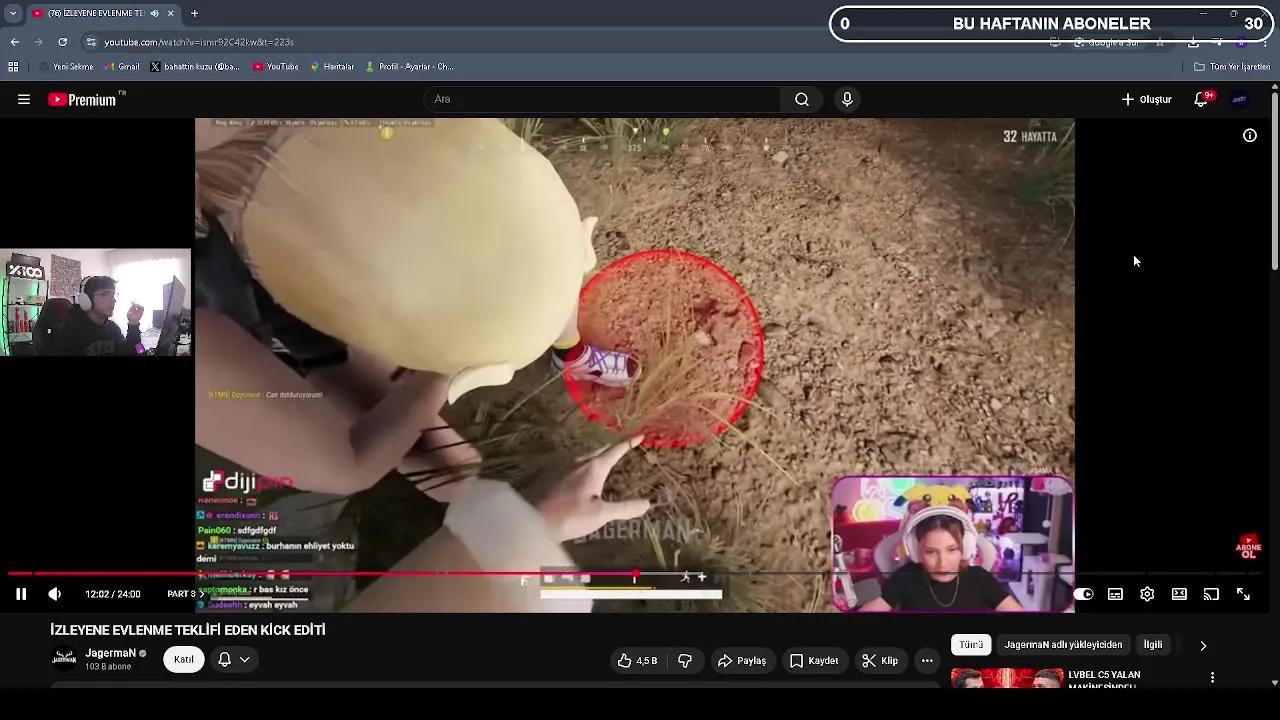Go forward in browser

39,42
